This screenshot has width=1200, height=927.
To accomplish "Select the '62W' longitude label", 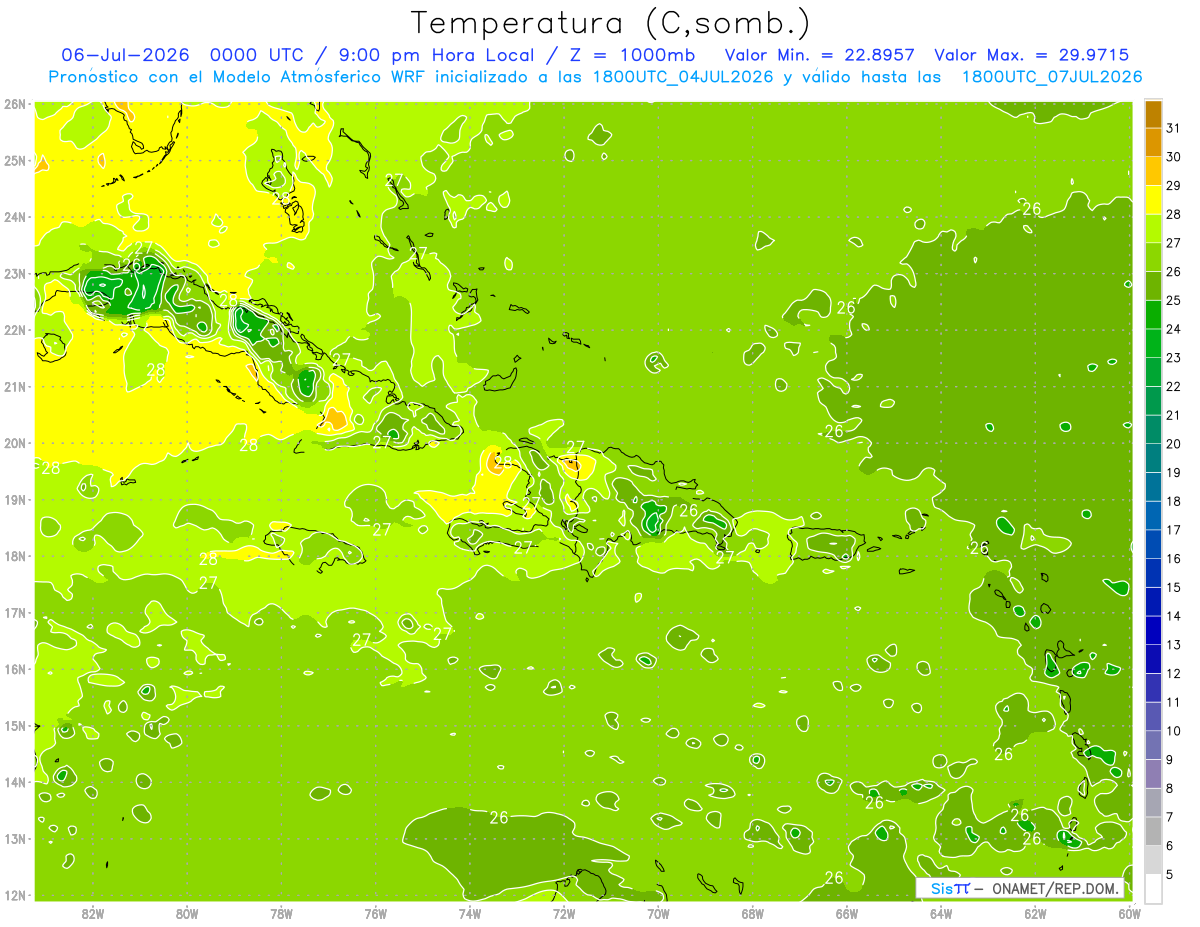I will click(1035, 913).
